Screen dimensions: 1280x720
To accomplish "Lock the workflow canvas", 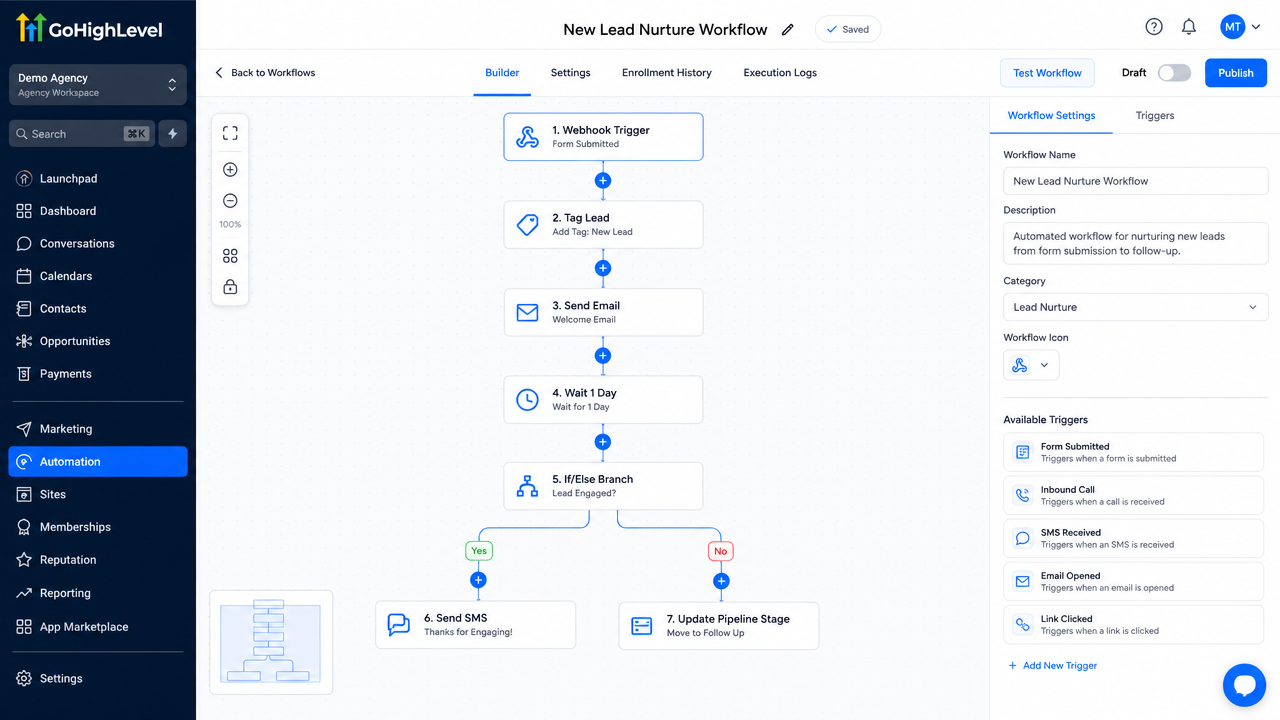I will (x=230, y=287).
